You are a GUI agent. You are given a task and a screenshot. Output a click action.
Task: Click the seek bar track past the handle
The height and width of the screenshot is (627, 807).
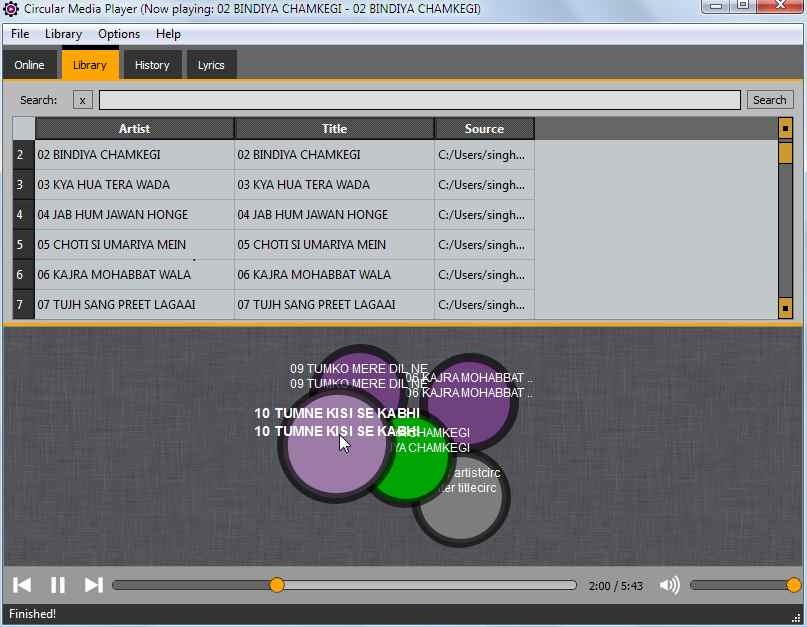(x=430, y=585)
